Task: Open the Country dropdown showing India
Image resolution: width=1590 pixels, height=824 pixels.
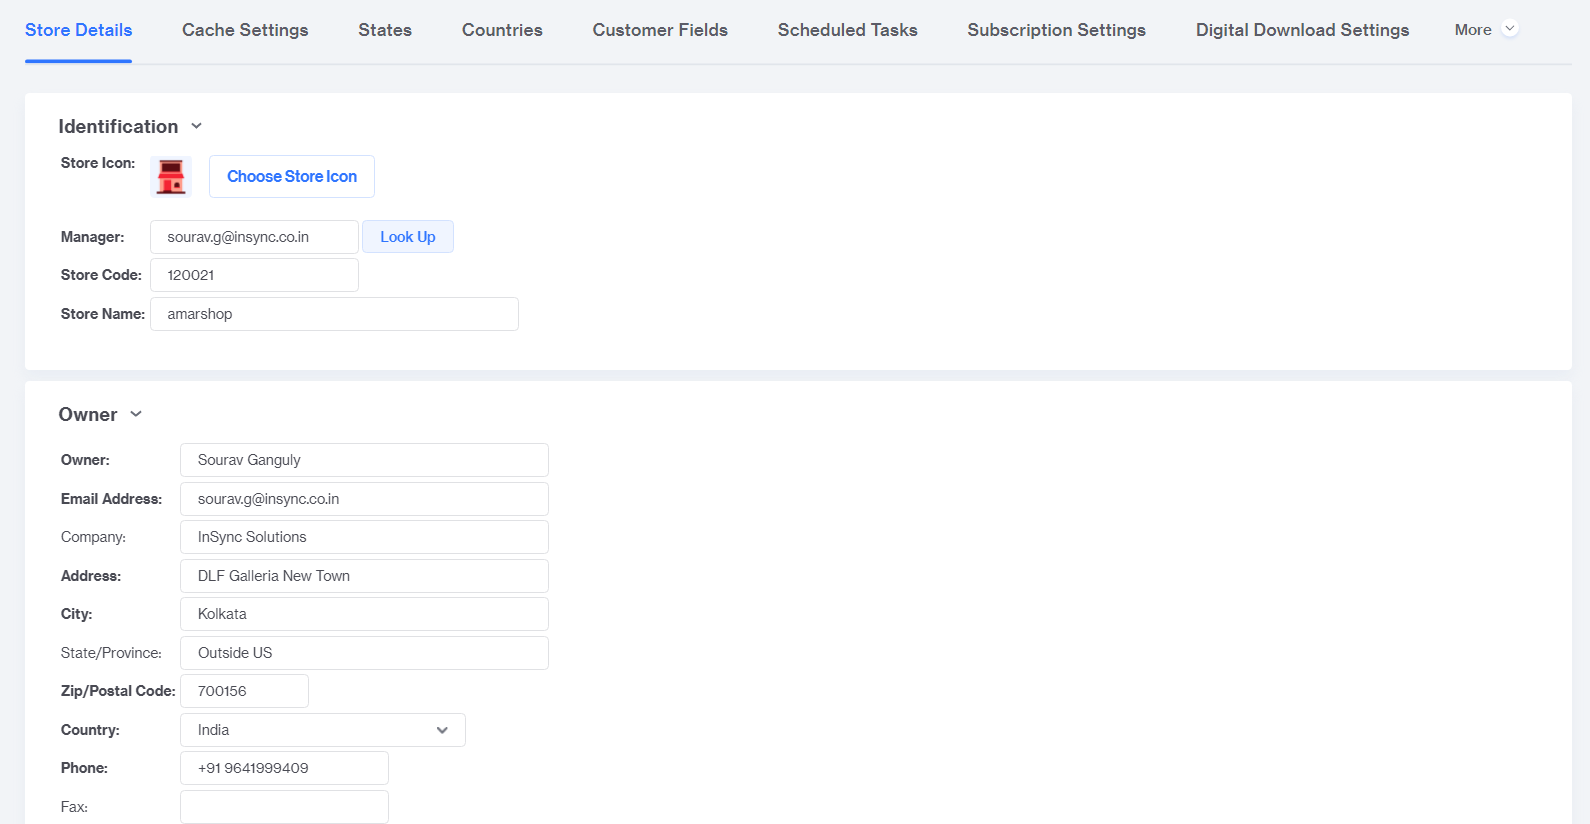Action: coord(322,730)
